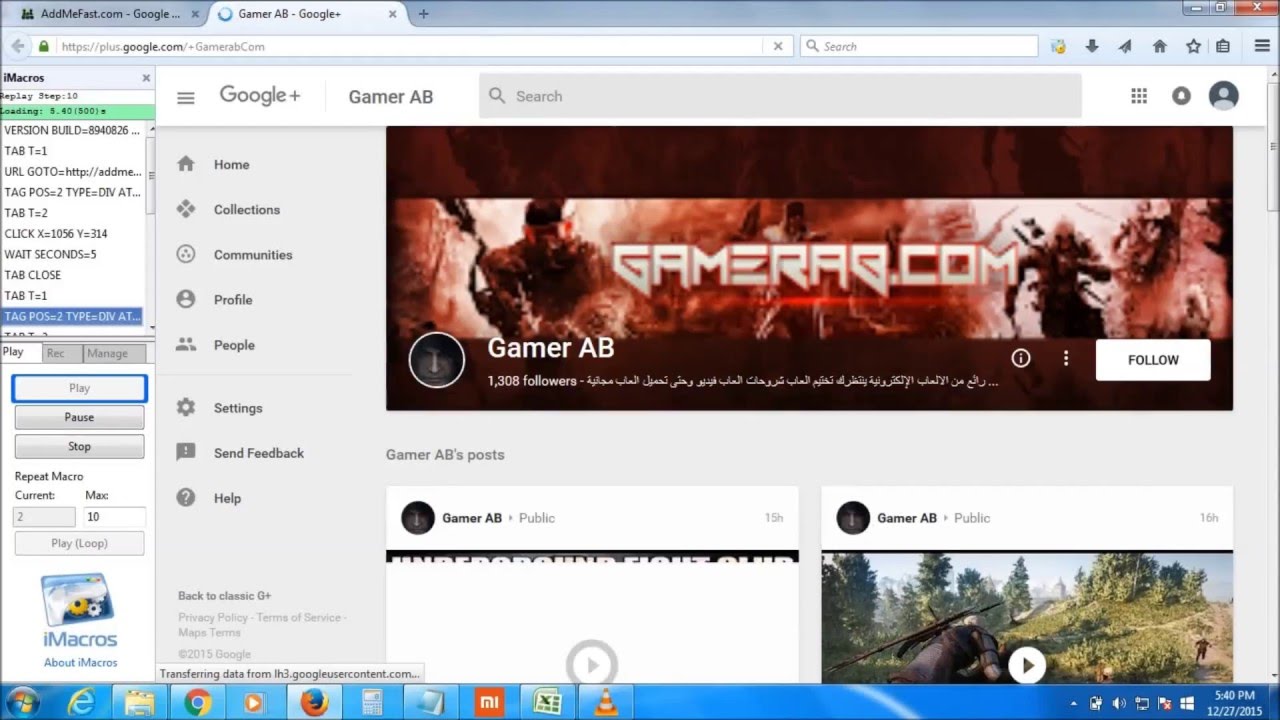Viewport: 1280px width, 720px height.
Task: Open Excel from the taskbar
Action: point(547,703)
